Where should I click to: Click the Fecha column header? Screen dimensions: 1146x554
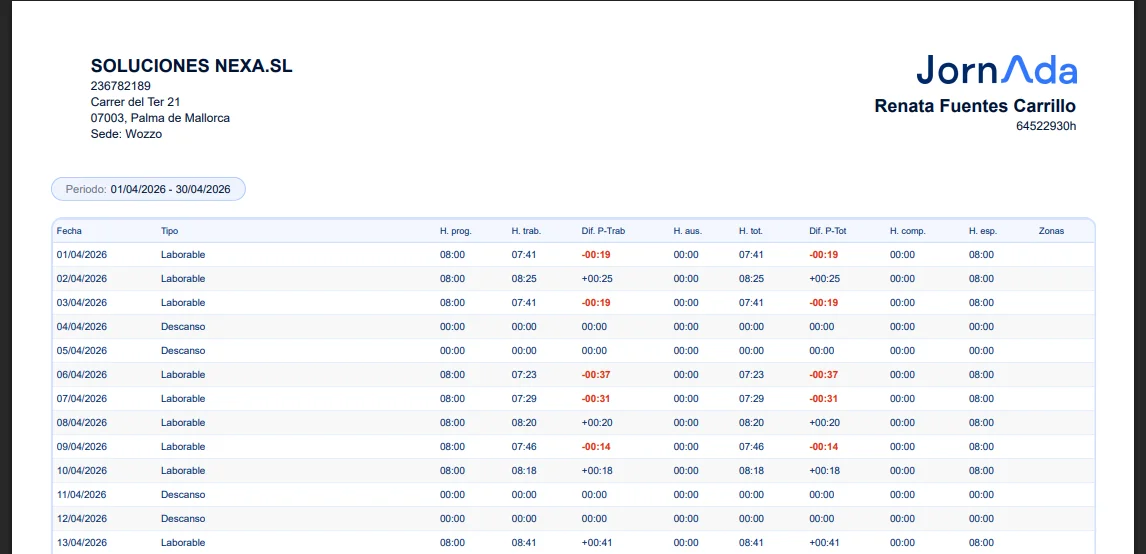click(x=69, y=231)
